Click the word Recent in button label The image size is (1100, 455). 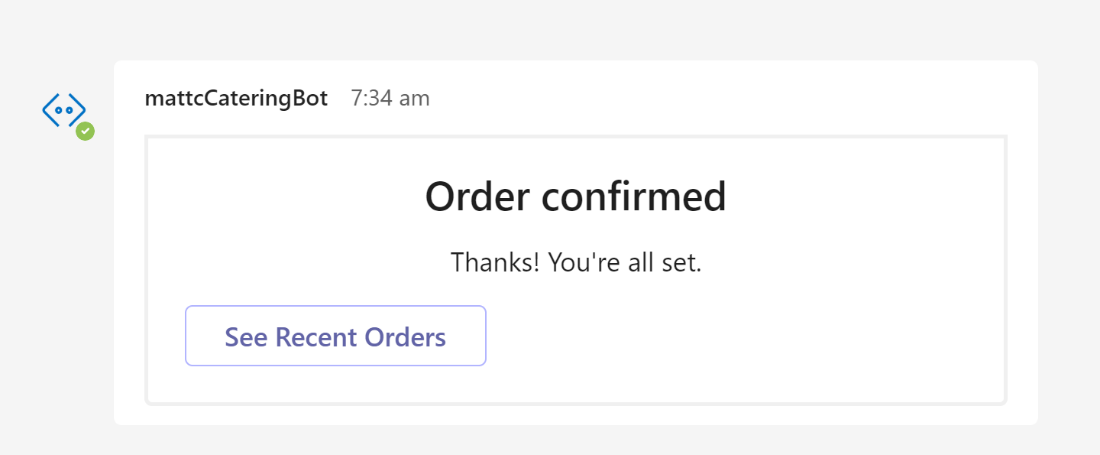[317, 337]
